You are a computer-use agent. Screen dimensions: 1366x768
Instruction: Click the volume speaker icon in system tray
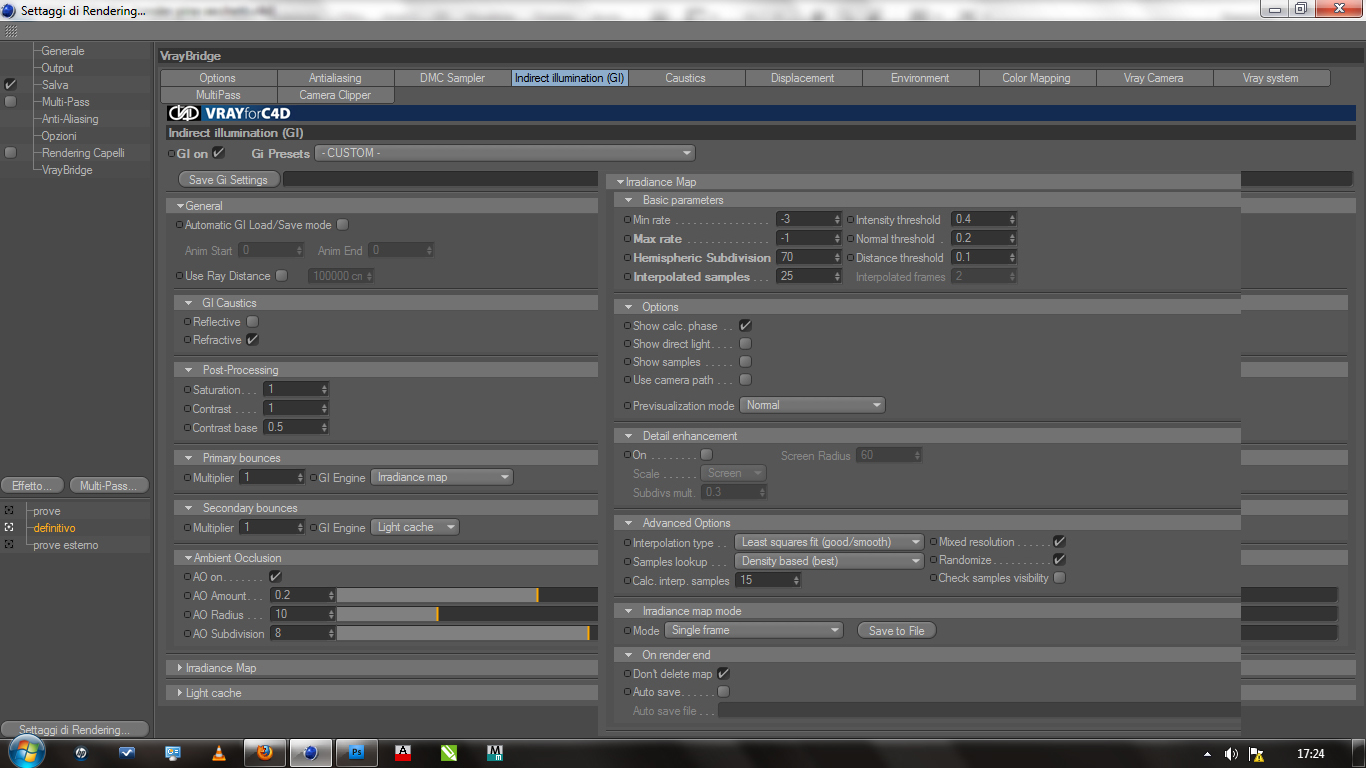(1231, 754)
